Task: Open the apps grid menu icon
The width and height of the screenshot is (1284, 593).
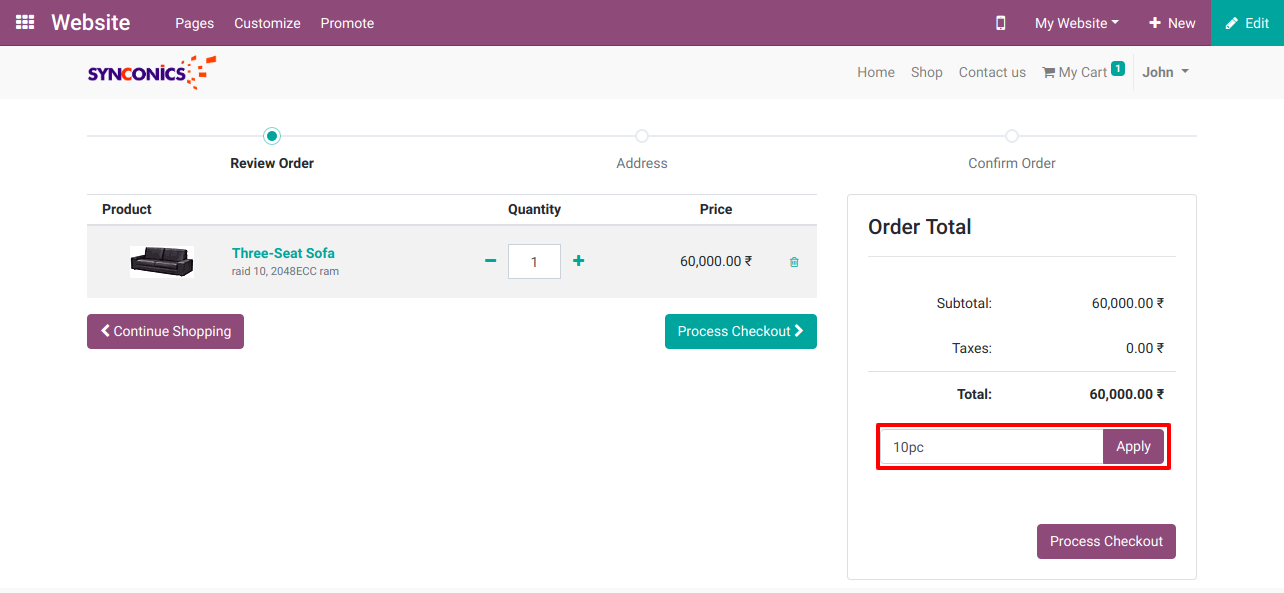Action: 25,22
